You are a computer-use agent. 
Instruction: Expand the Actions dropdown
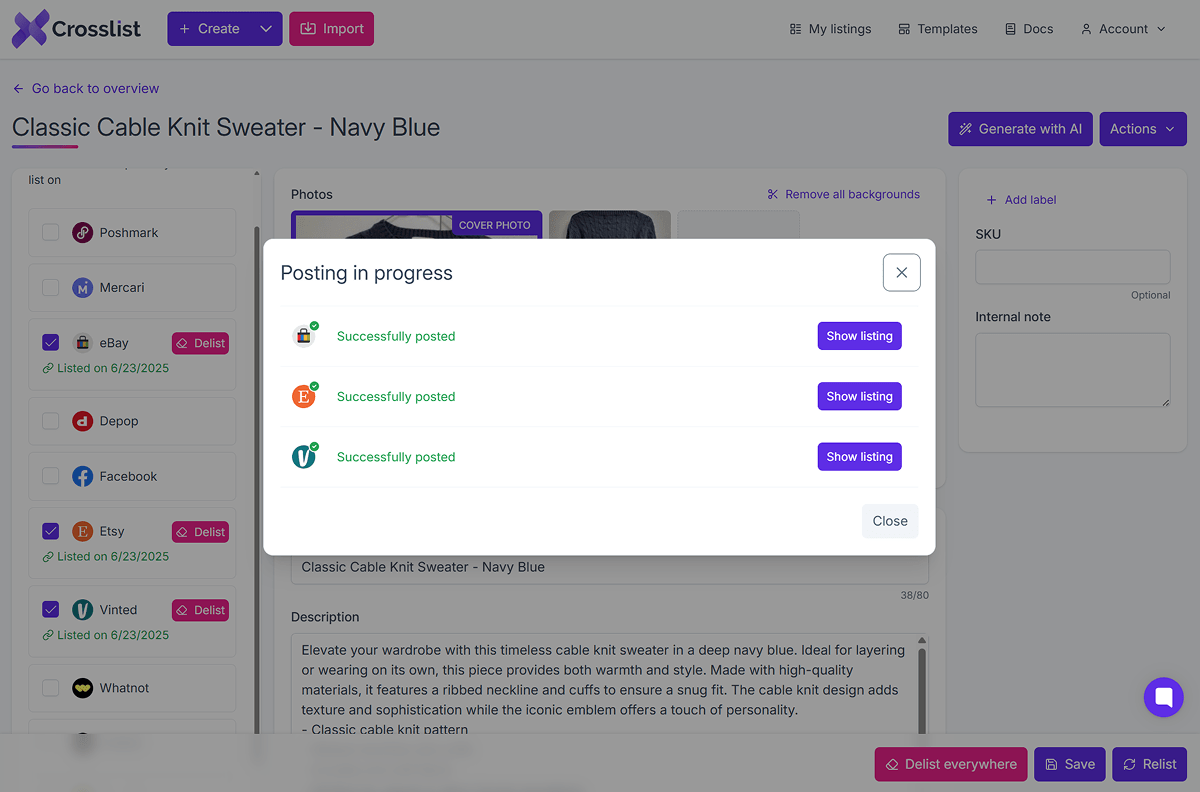(x=1143, y=129)
